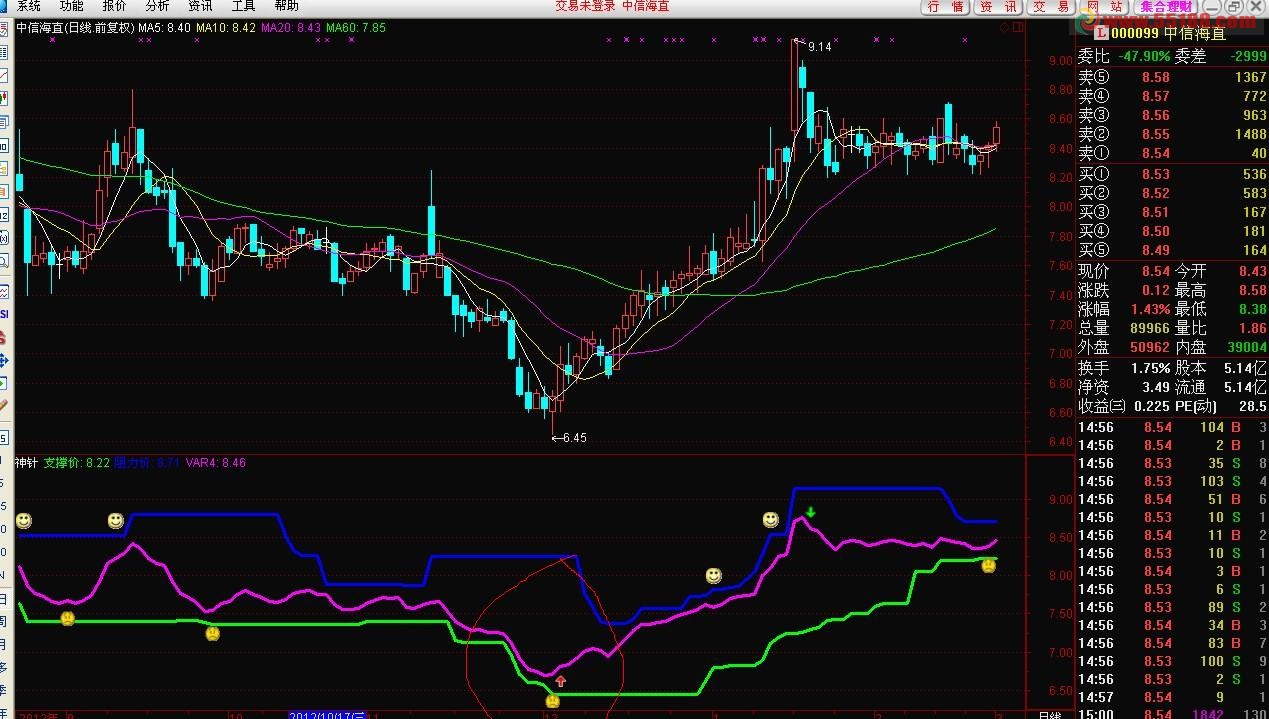Image resolution: width=1269 pixels, height=719 pixels.
Task: Click the red up arrow signal marker
Action: click(x=560, y=681)
